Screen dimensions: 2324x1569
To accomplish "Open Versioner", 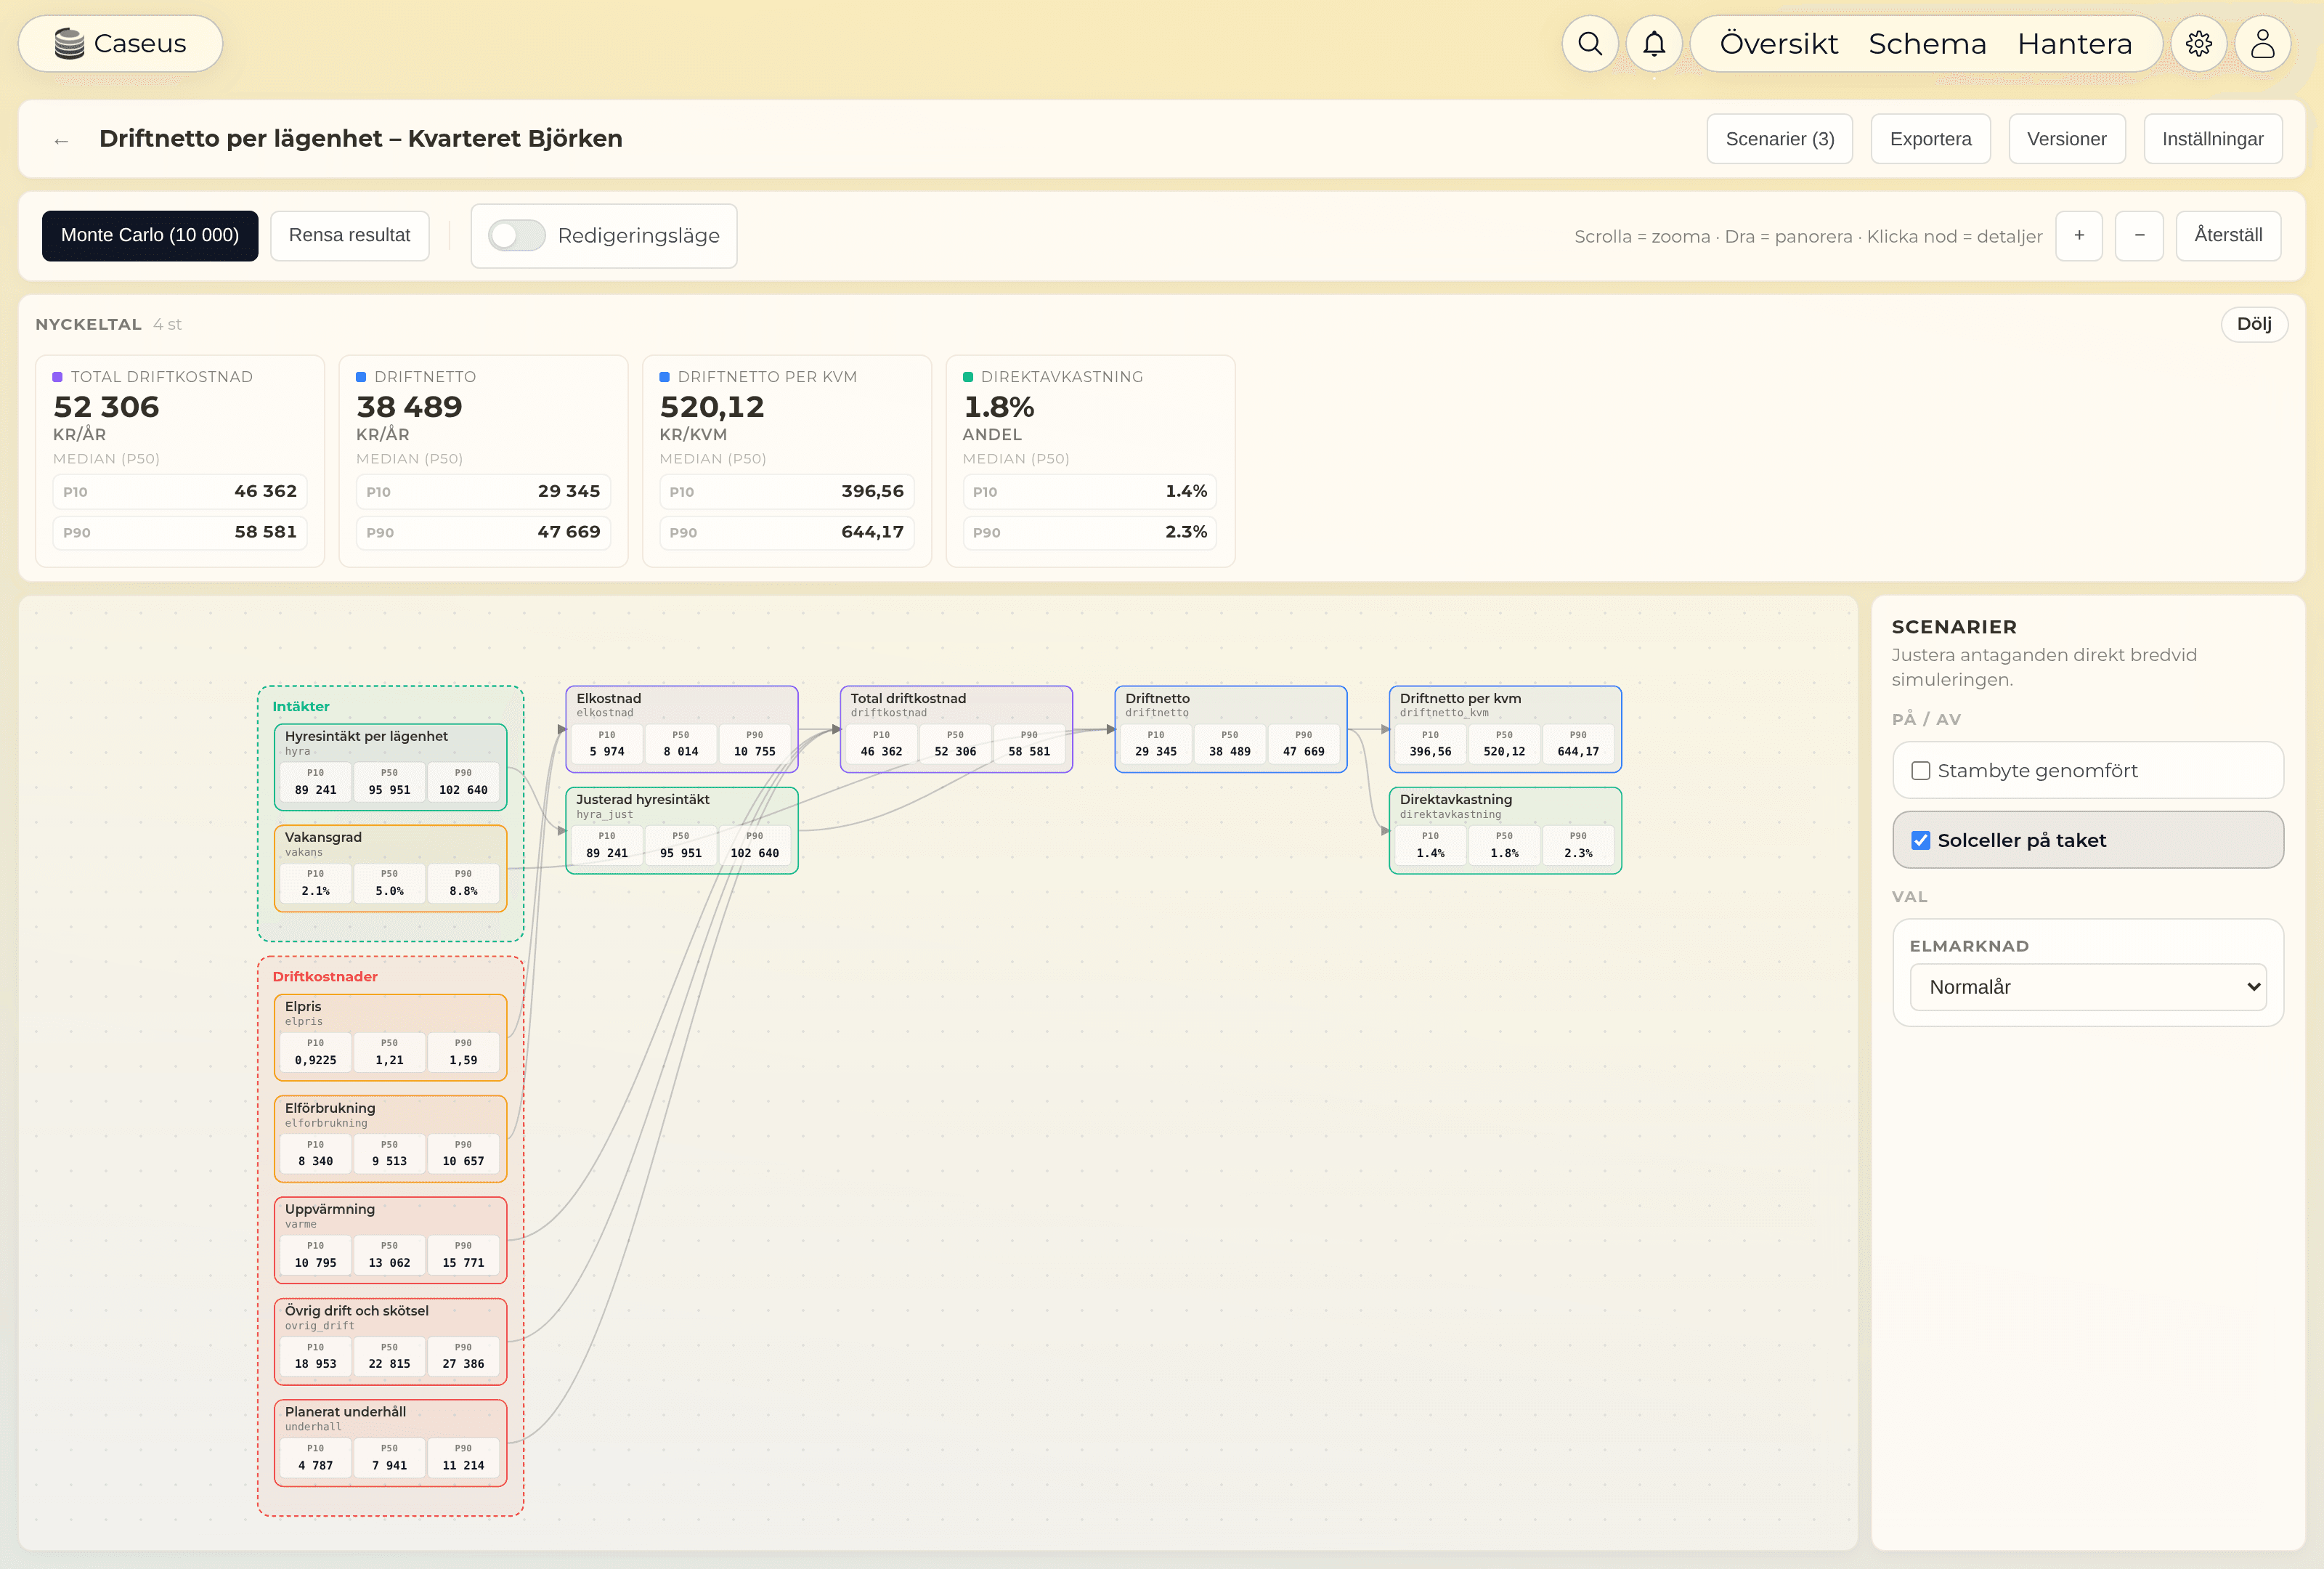I will point(2066,139).
